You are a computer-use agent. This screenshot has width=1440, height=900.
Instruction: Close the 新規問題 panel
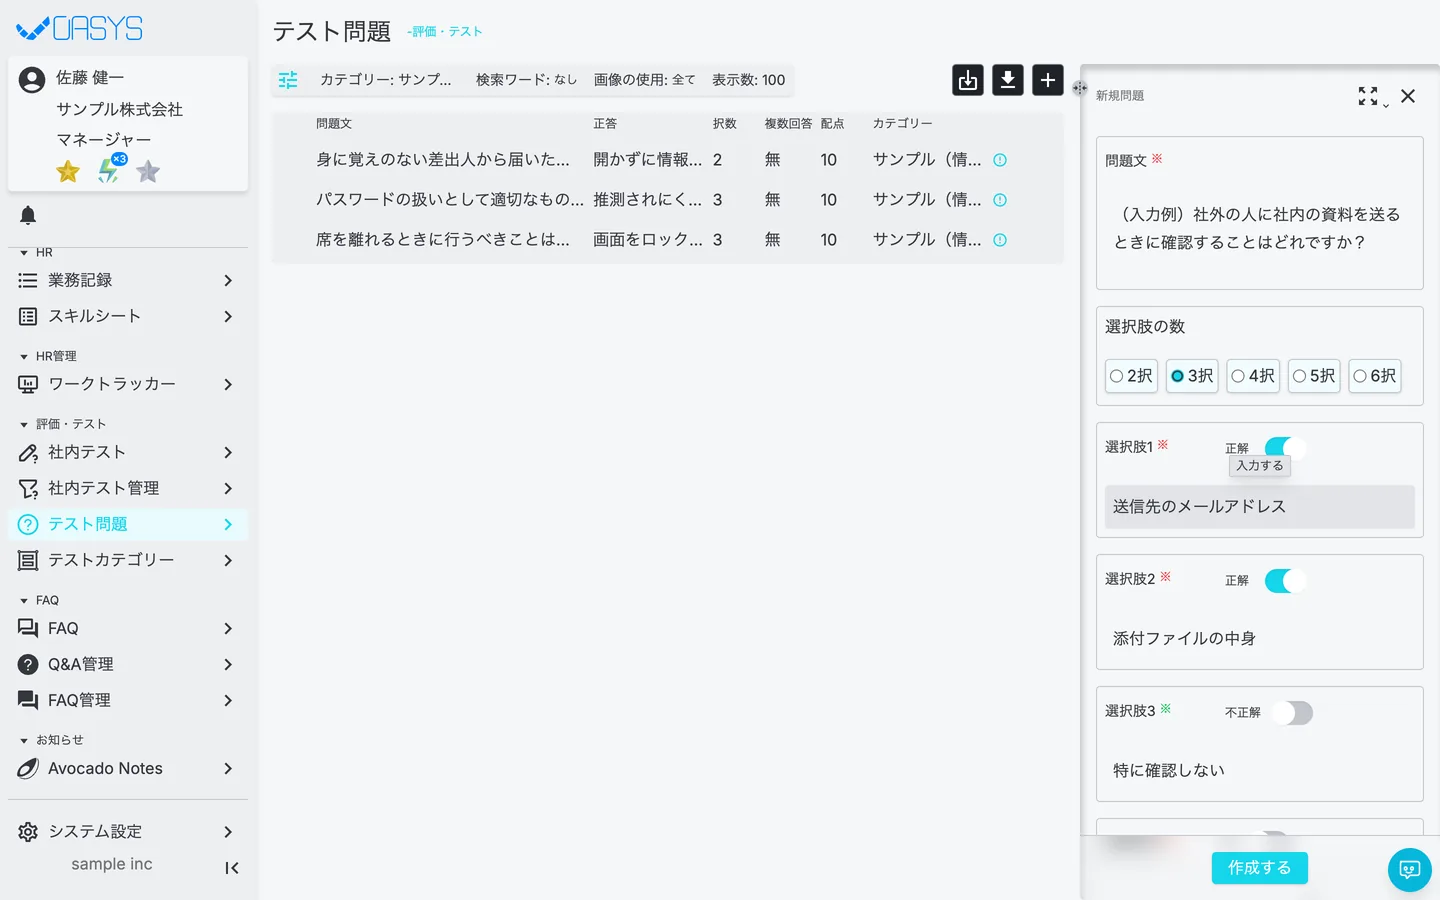tap(1408, 96)
